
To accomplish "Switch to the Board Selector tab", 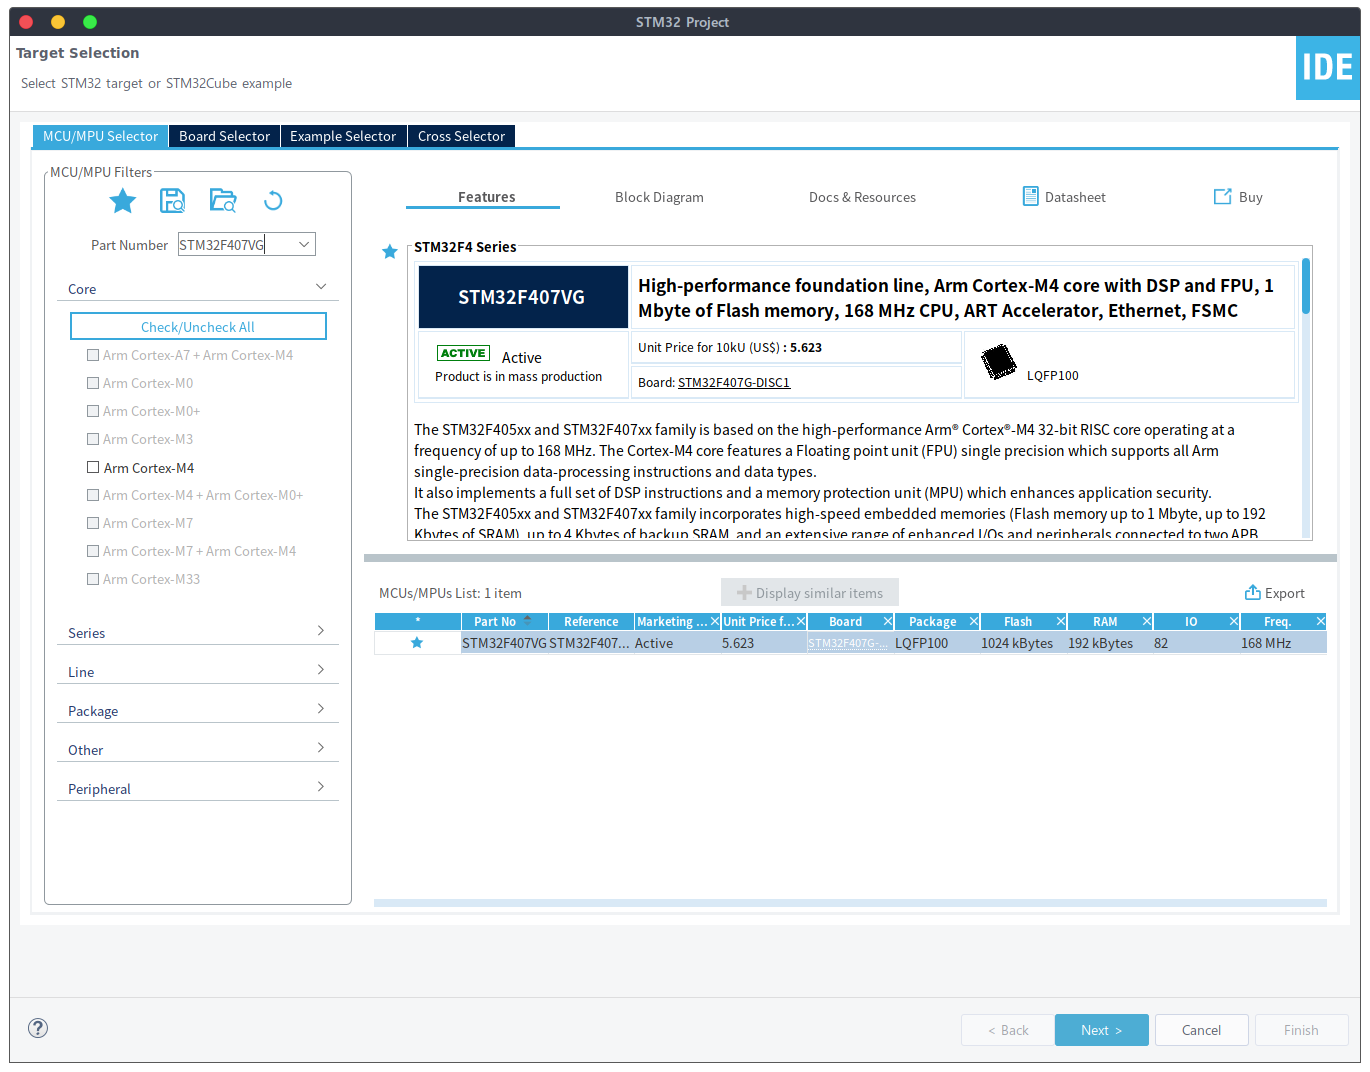I will point(224,136).
